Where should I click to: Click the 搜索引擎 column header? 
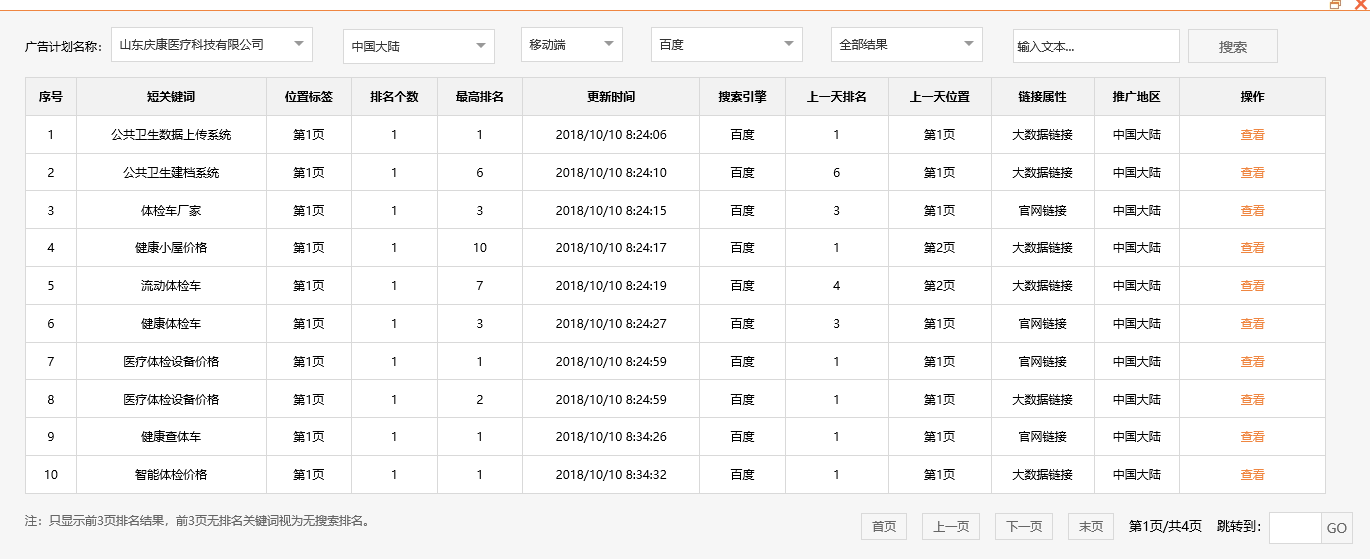(742, 97)
